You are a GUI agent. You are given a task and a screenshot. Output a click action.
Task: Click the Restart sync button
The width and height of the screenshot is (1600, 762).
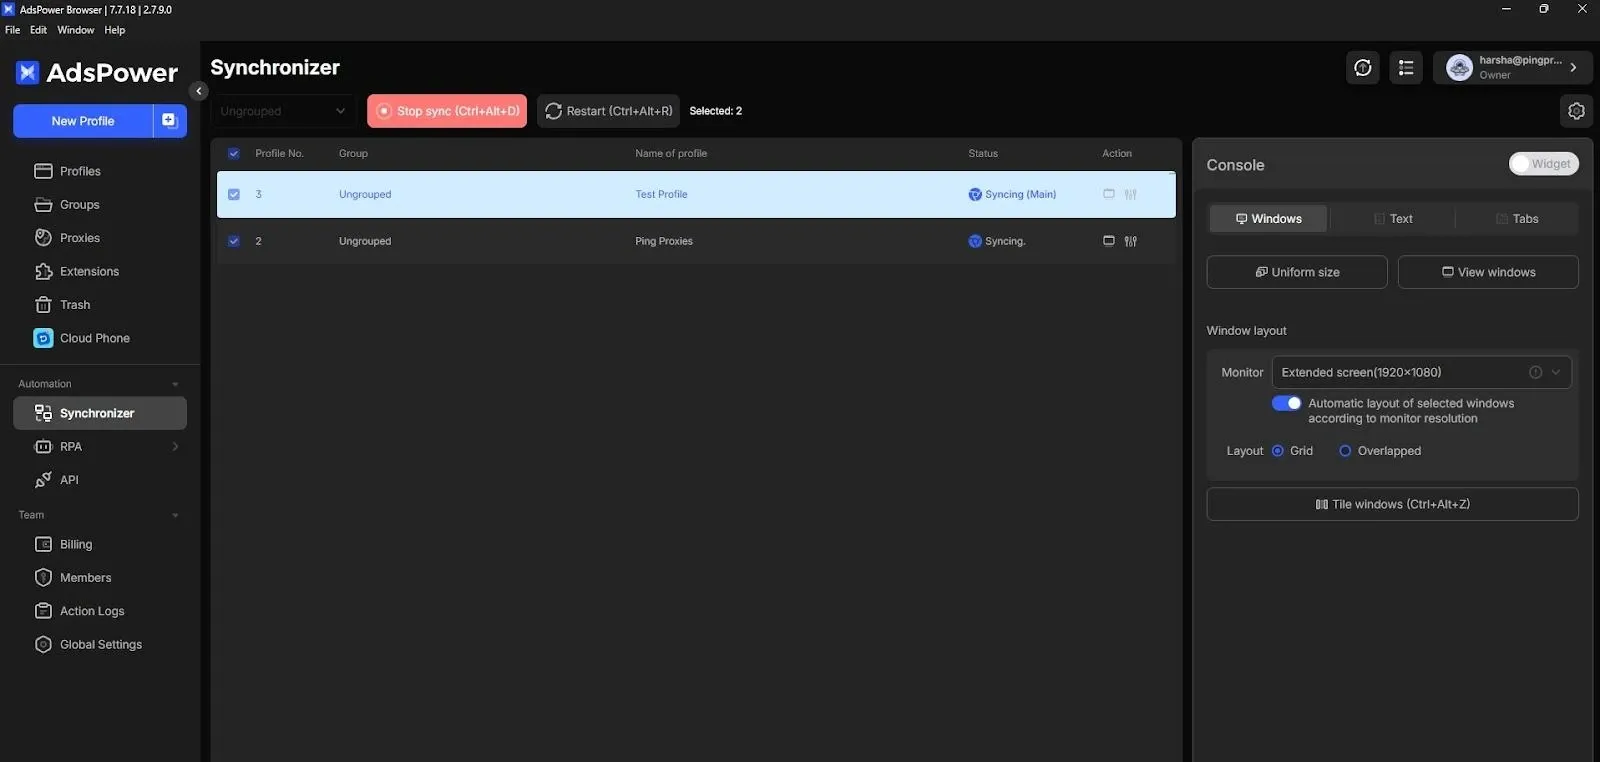[608, 111]
